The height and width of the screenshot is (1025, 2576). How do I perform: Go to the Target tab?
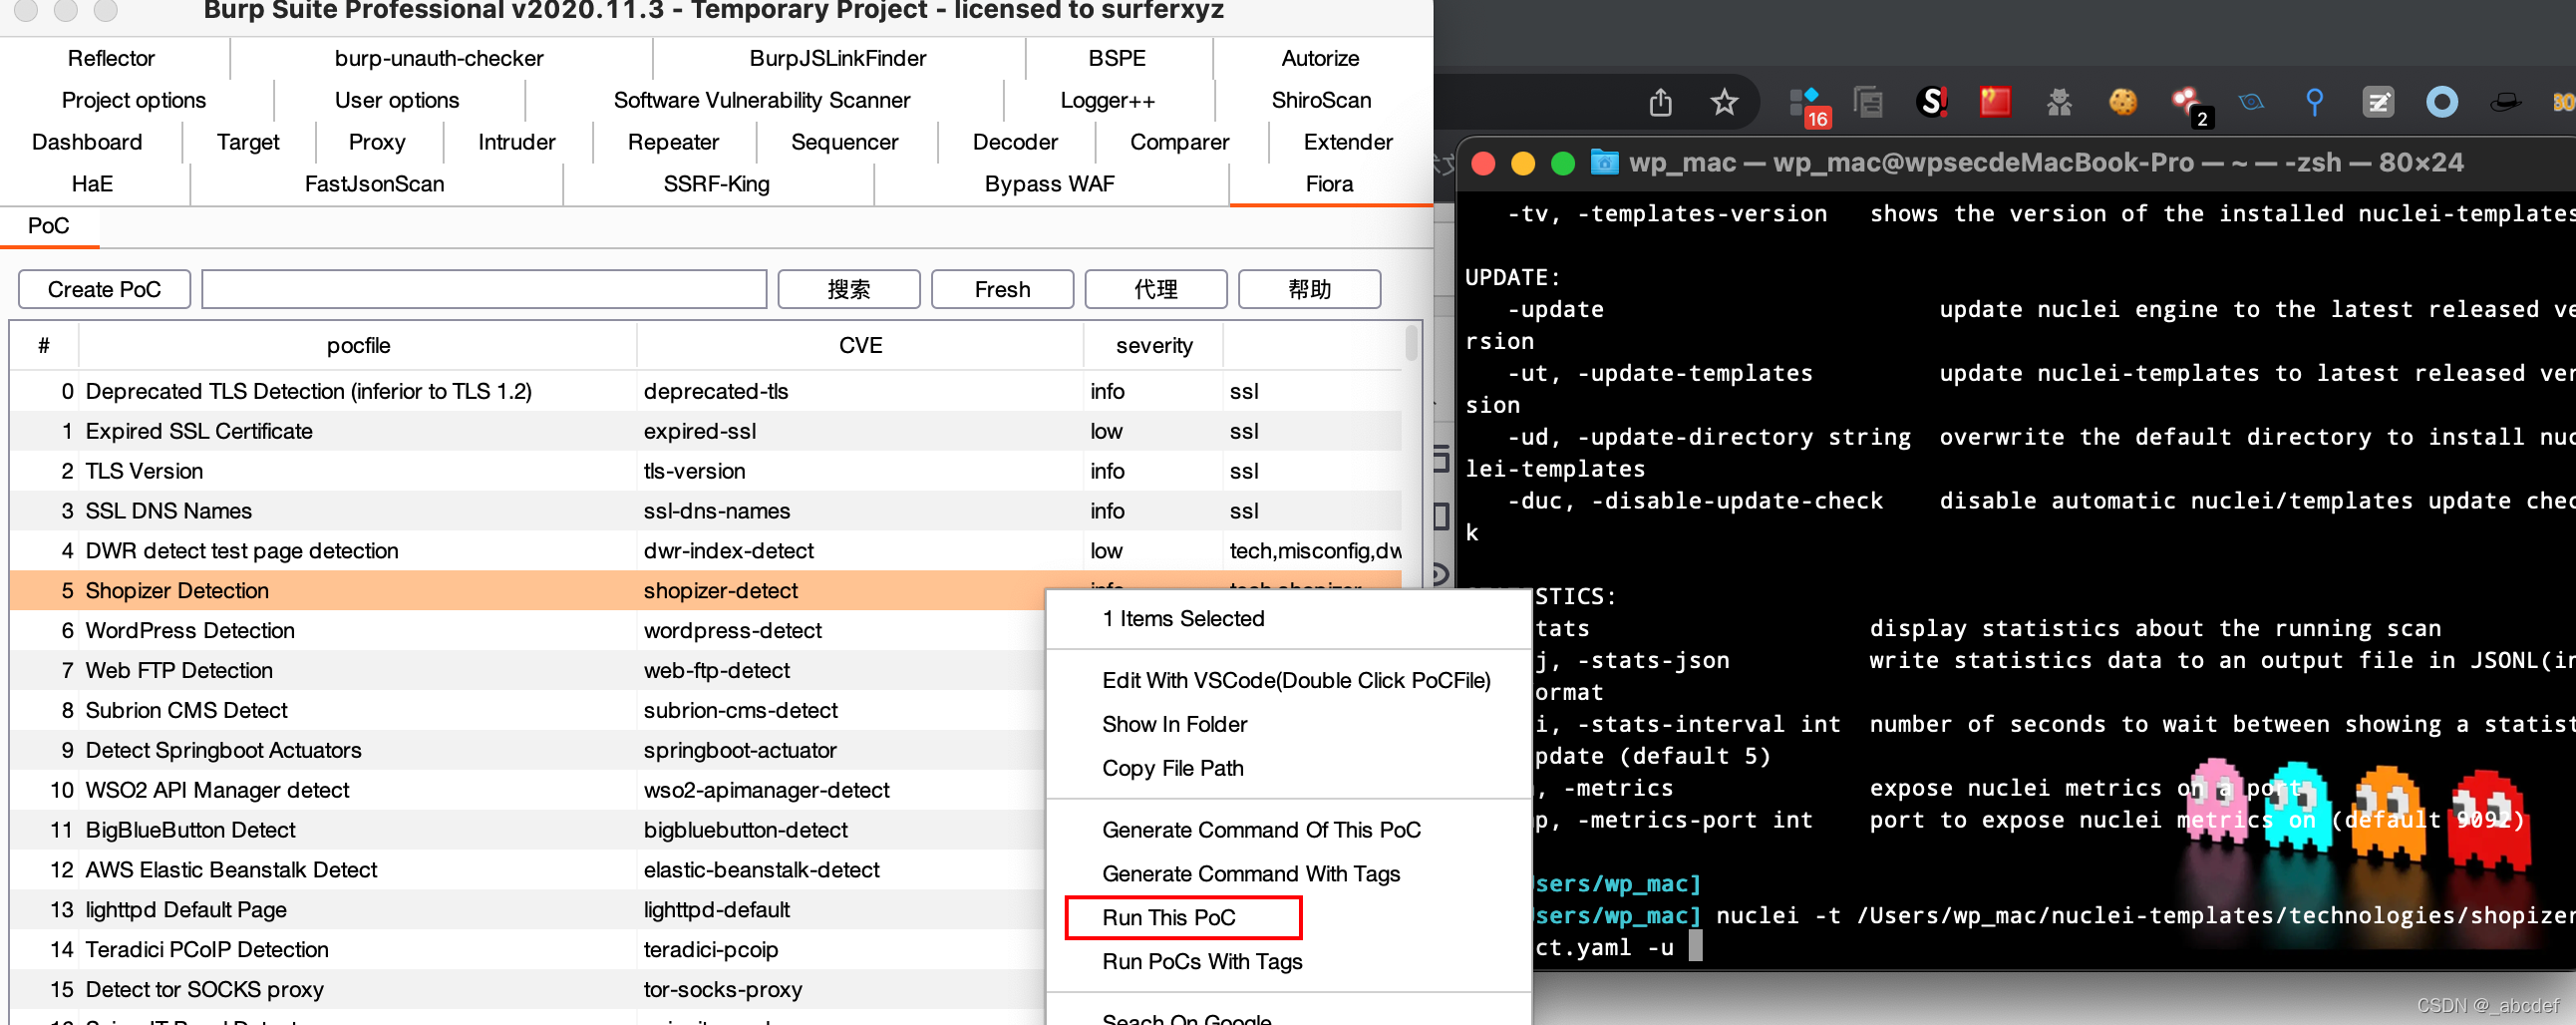point(248,142)
